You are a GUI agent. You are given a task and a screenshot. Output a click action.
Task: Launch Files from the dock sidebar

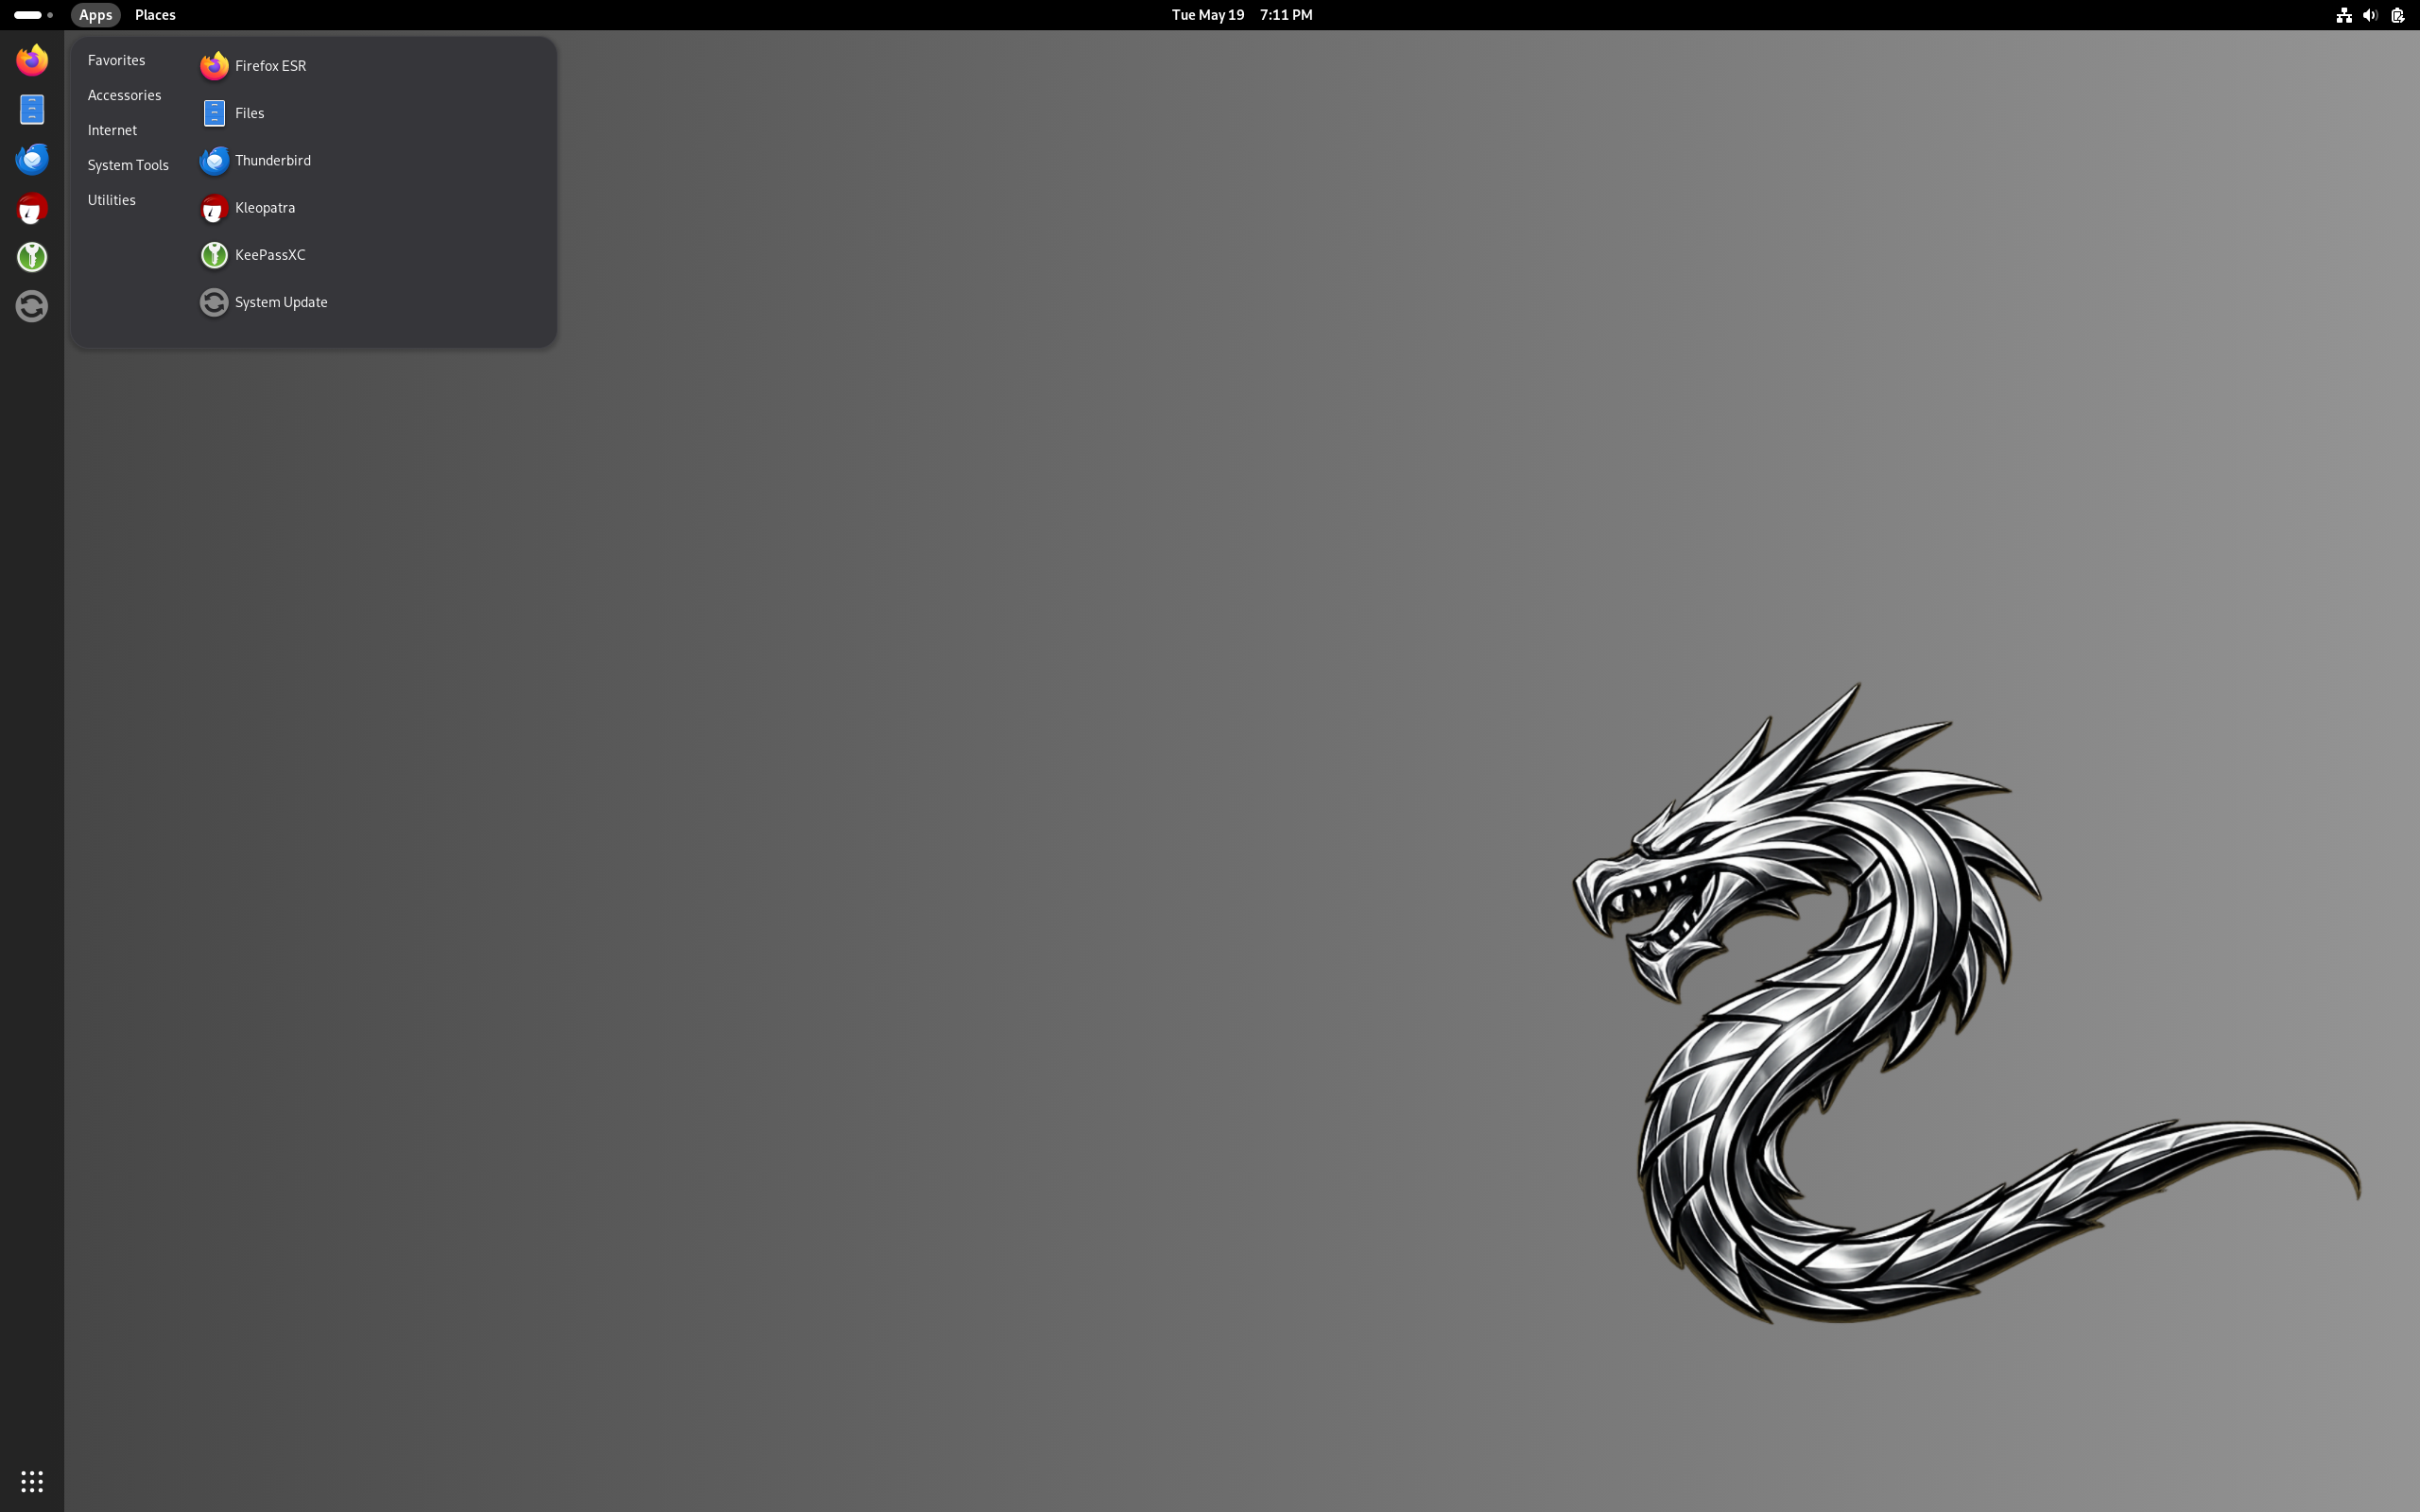[32, 109]
